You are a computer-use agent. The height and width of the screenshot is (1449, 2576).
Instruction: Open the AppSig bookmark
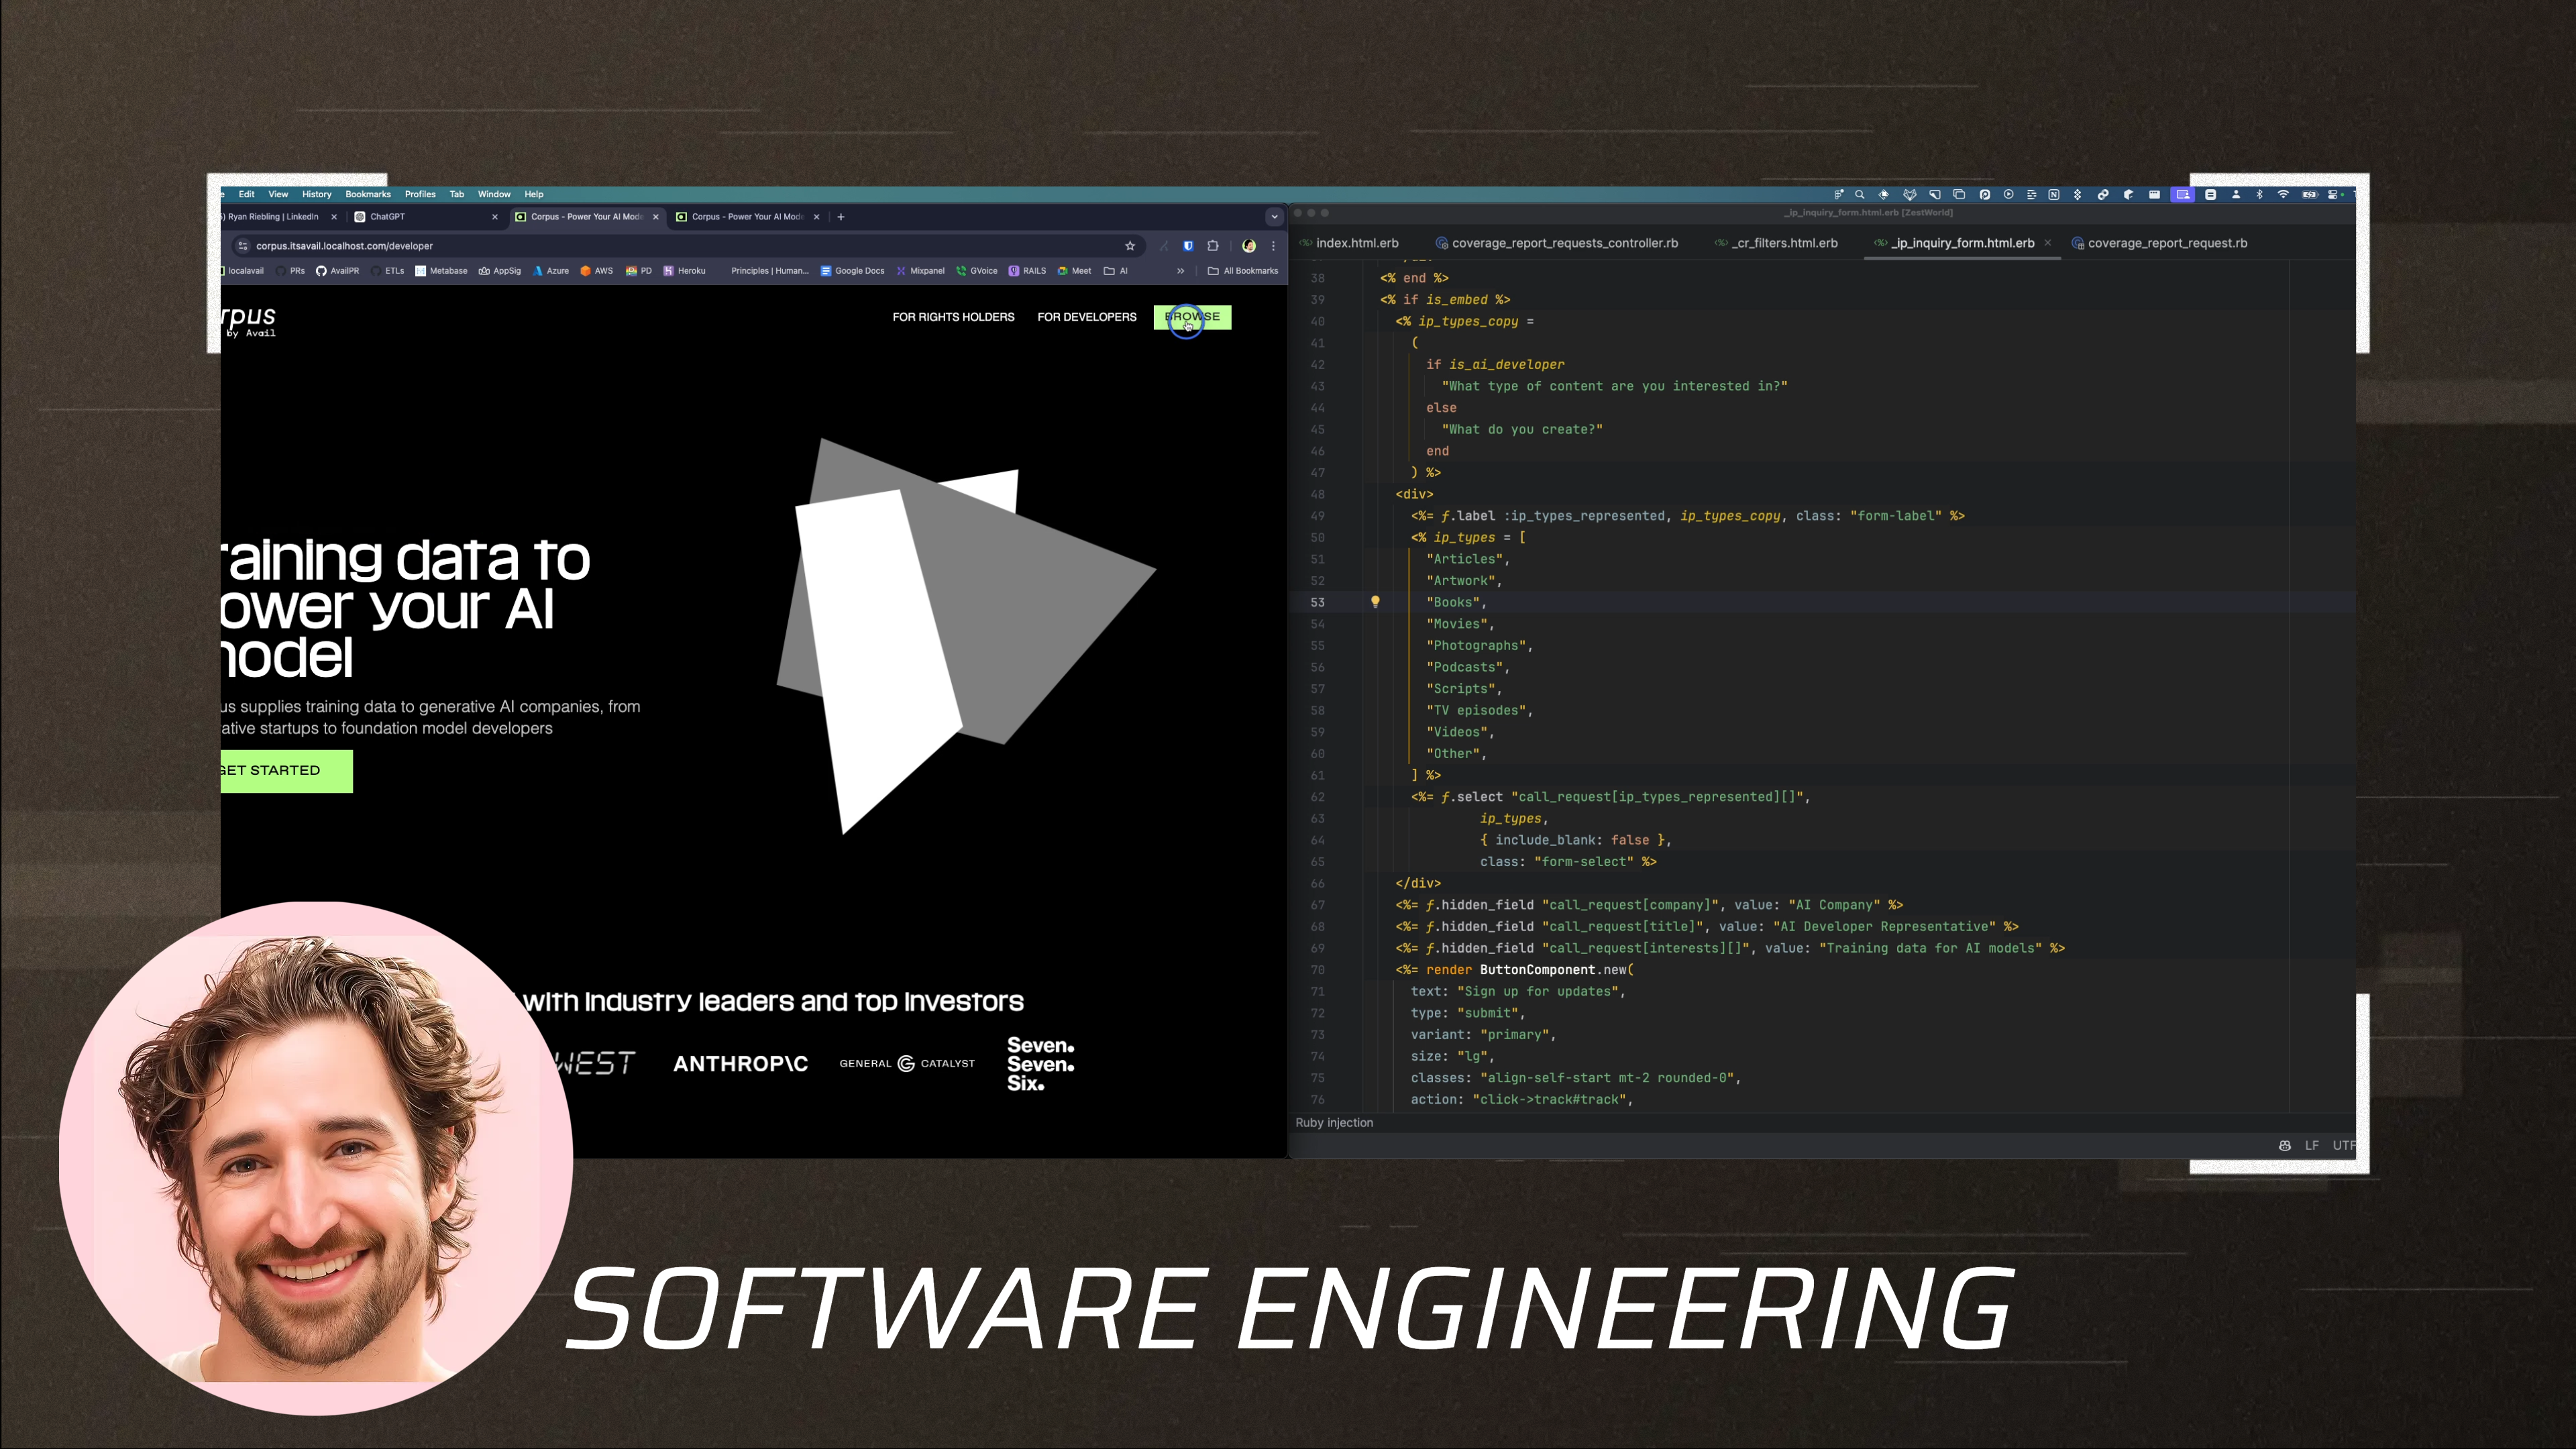500,271
